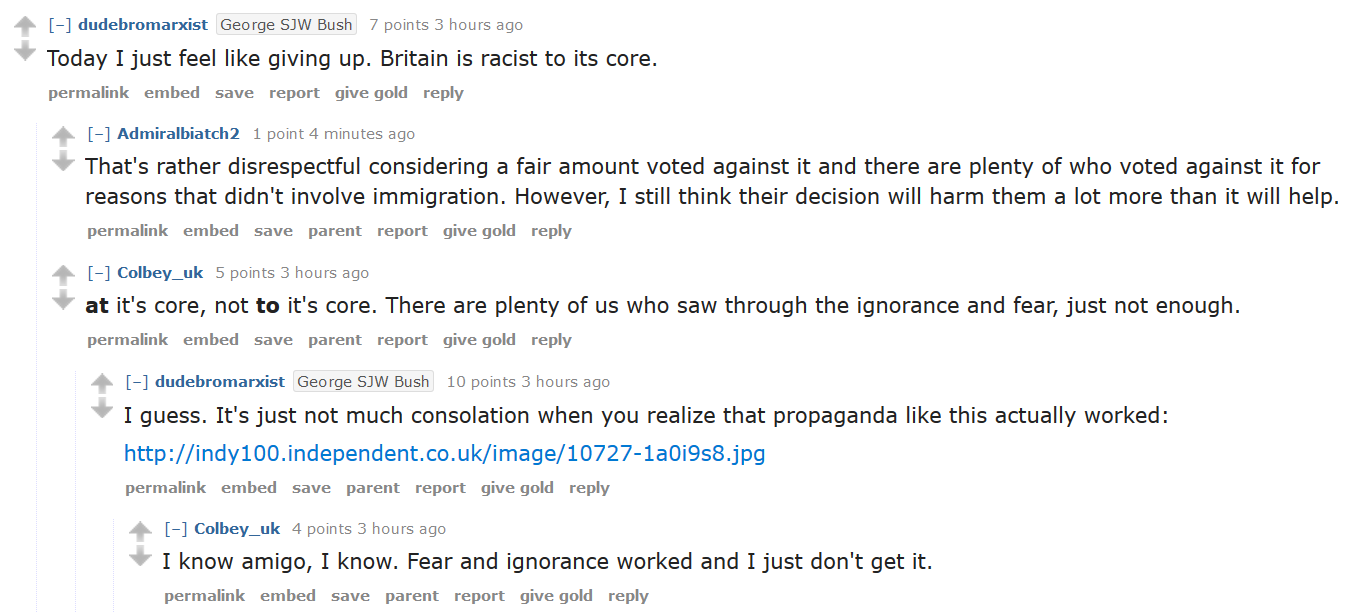The height and width of the screenshot is (612, 1352).
Task: Upvote Admiralbiatch2's comment
Action: 63,136
